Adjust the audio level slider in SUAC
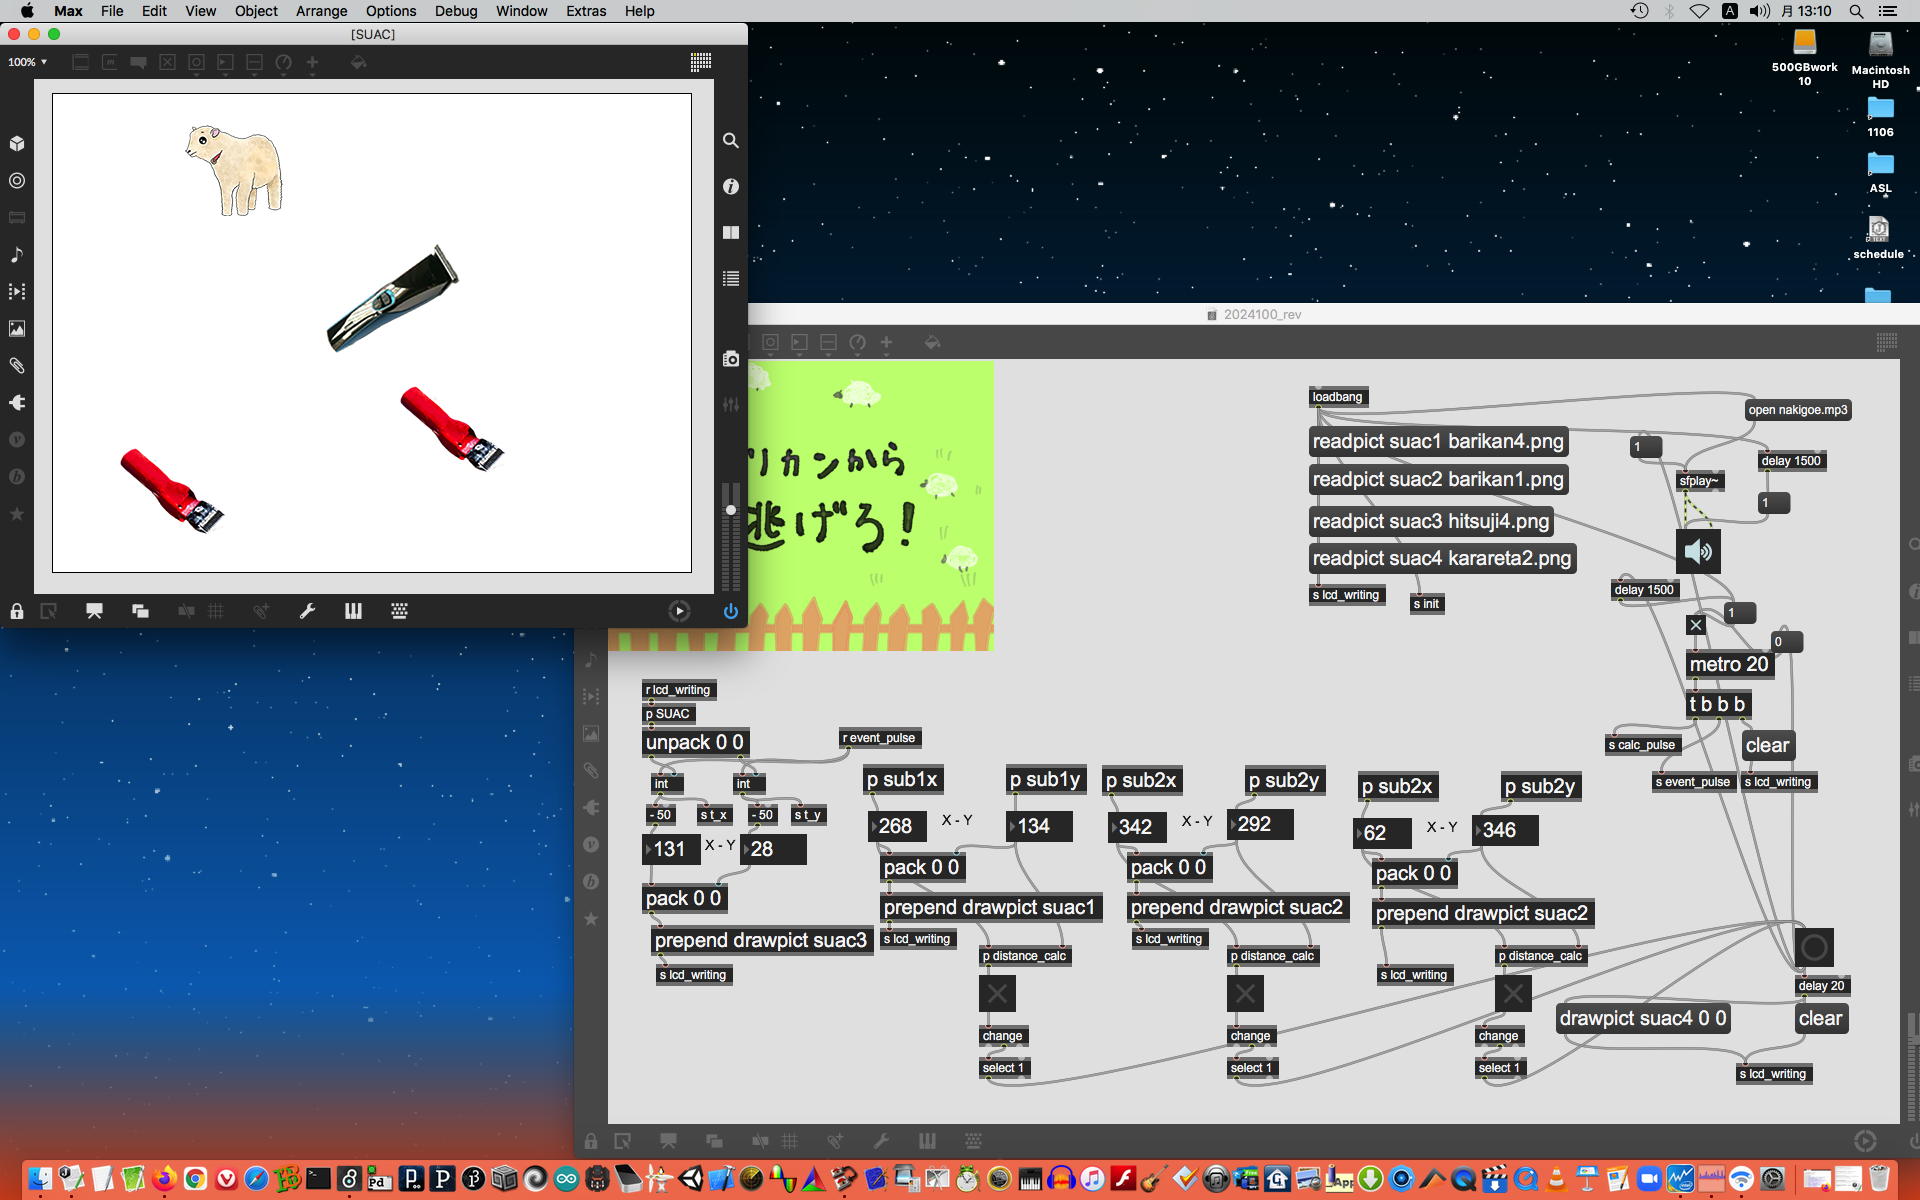 point(731,510)
